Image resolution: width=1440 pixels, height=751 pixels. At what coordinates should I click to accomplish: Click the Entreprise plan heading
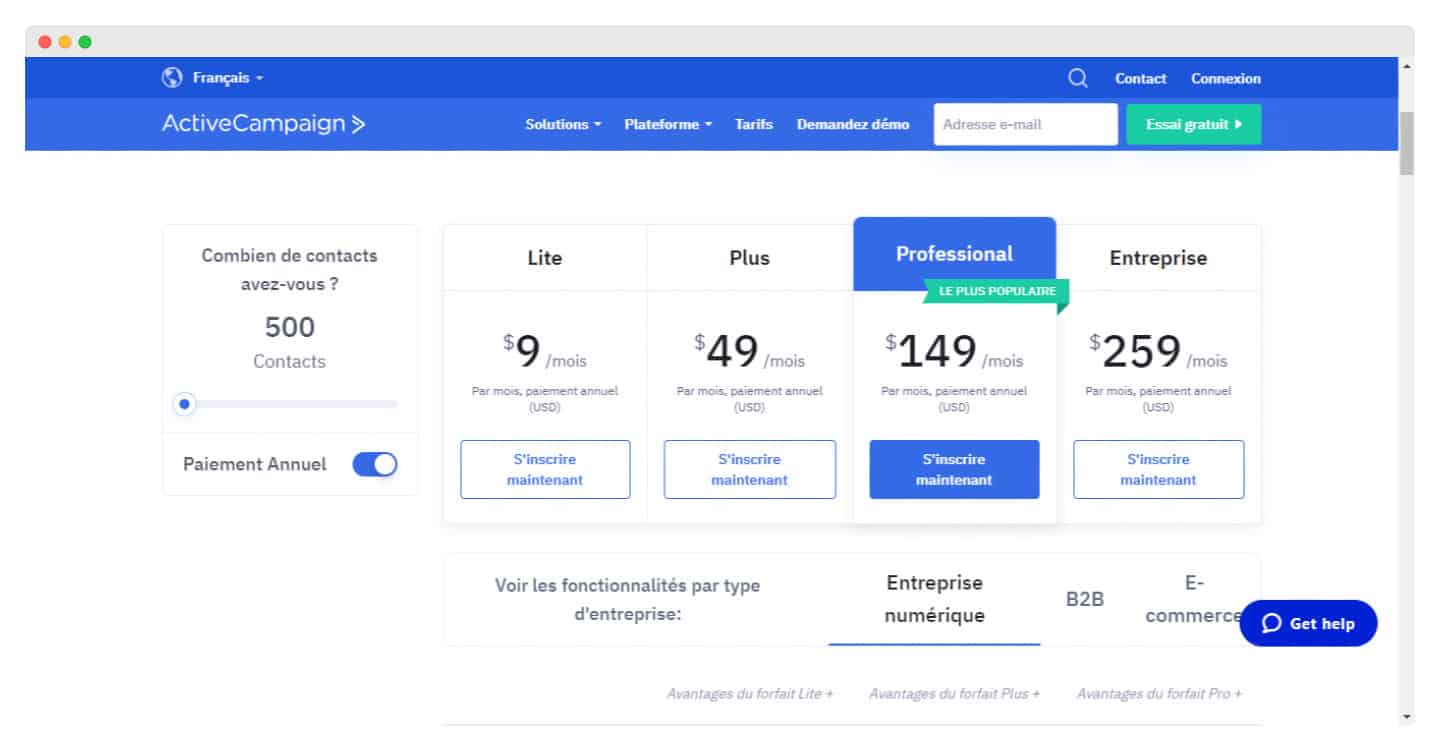1158,258
